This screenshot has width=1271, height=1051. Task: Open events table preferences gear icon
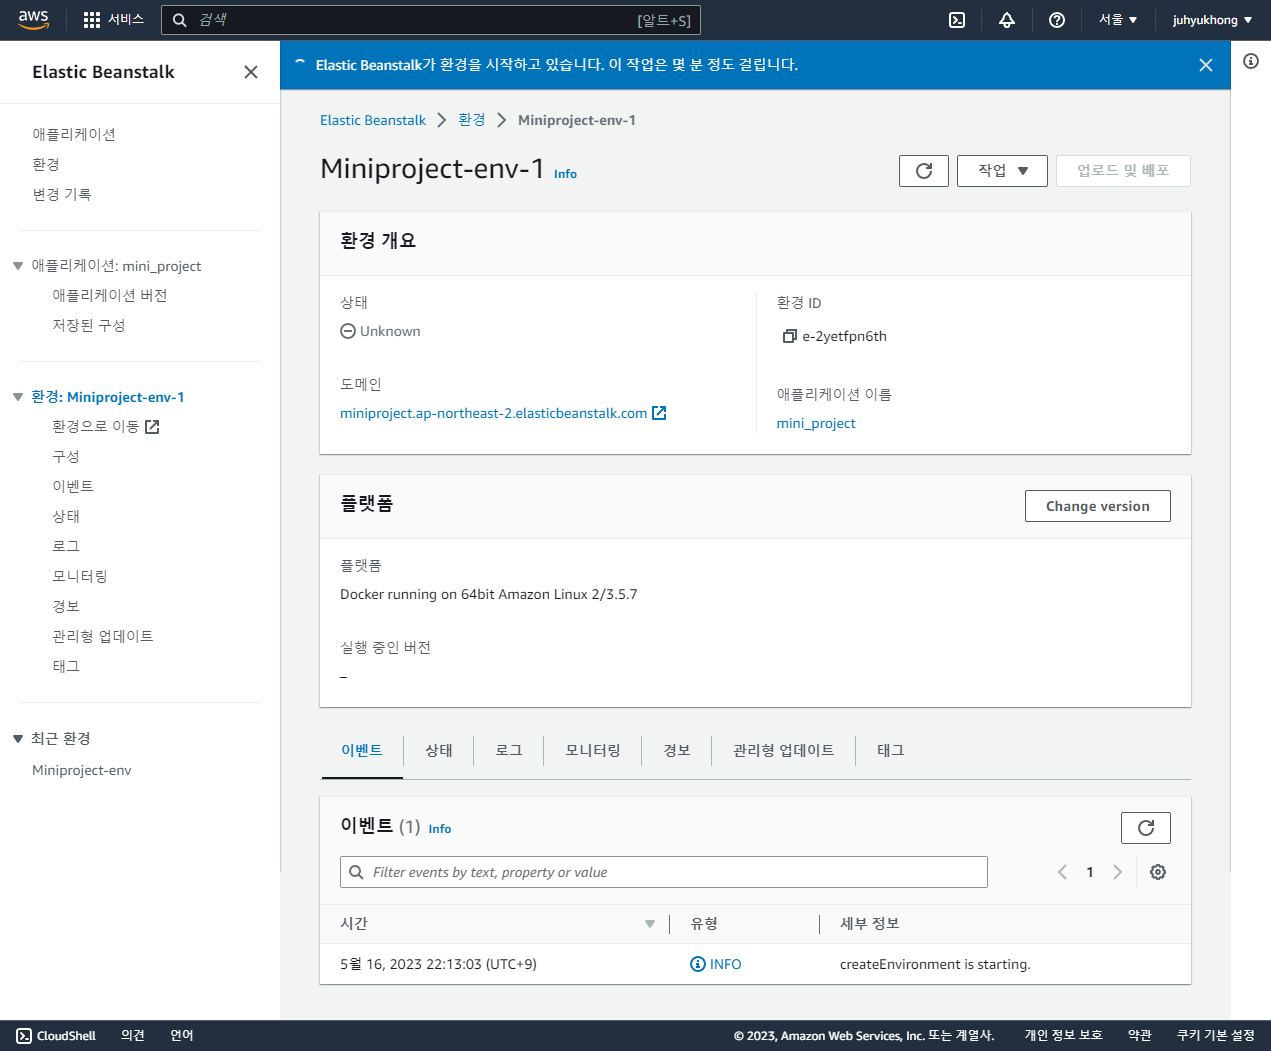click(x=1158, y=872)
